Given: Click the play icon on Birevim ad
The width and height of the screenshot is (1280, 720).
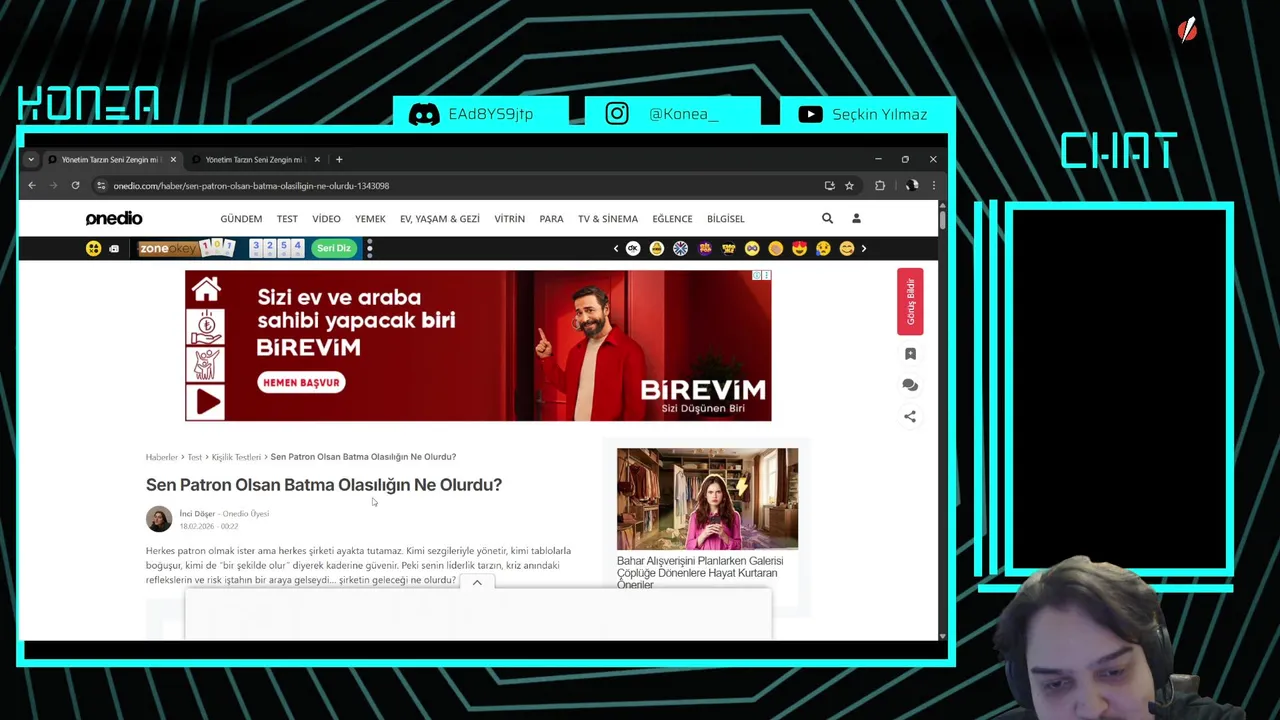Looking at the screenshot, I should 207,401.
